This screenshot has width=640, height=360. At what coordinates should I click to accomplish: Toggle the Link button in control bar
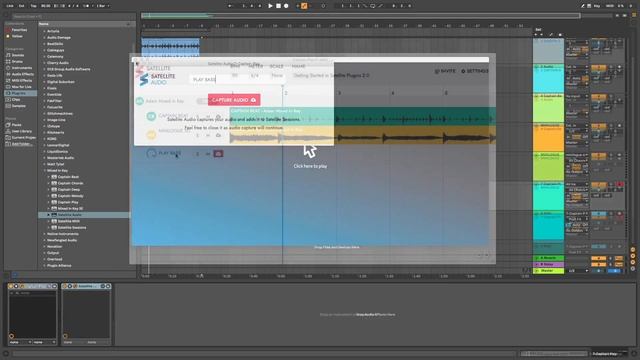coord(10,6)
